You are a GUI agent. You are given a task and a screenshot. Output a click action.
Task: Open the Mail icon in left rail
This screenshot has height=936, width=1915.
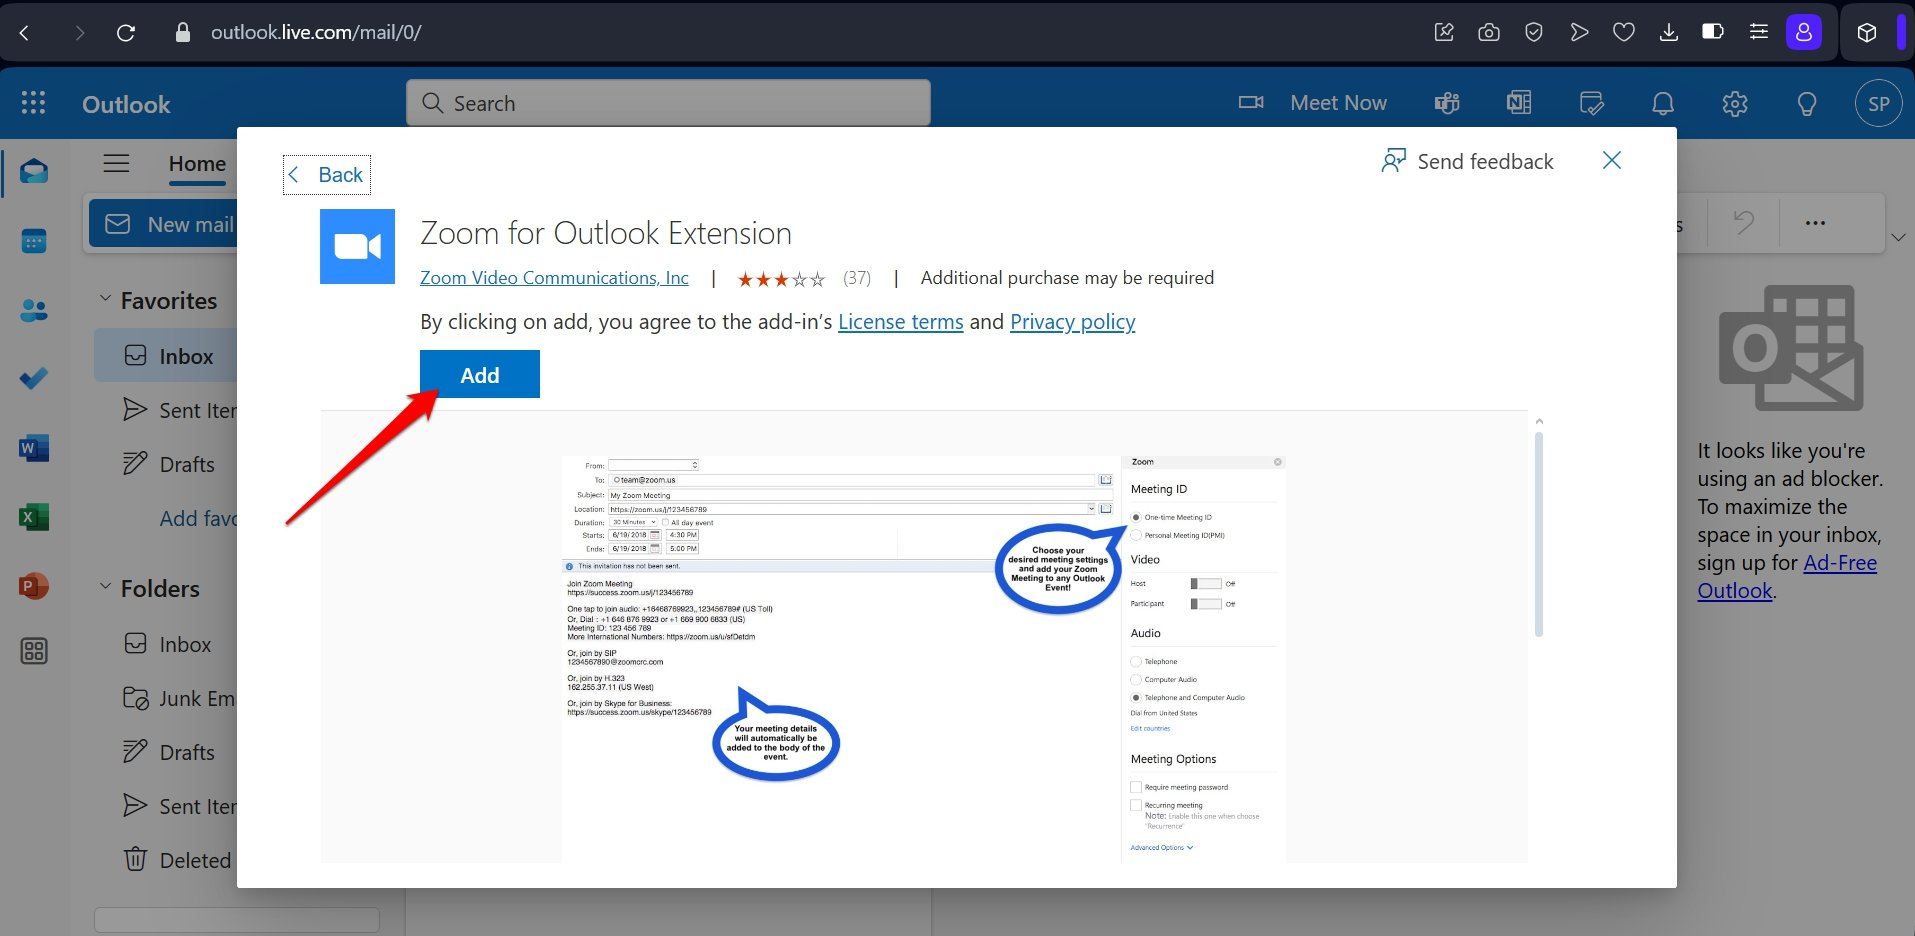pyautogui.click(x=34, y=172)
